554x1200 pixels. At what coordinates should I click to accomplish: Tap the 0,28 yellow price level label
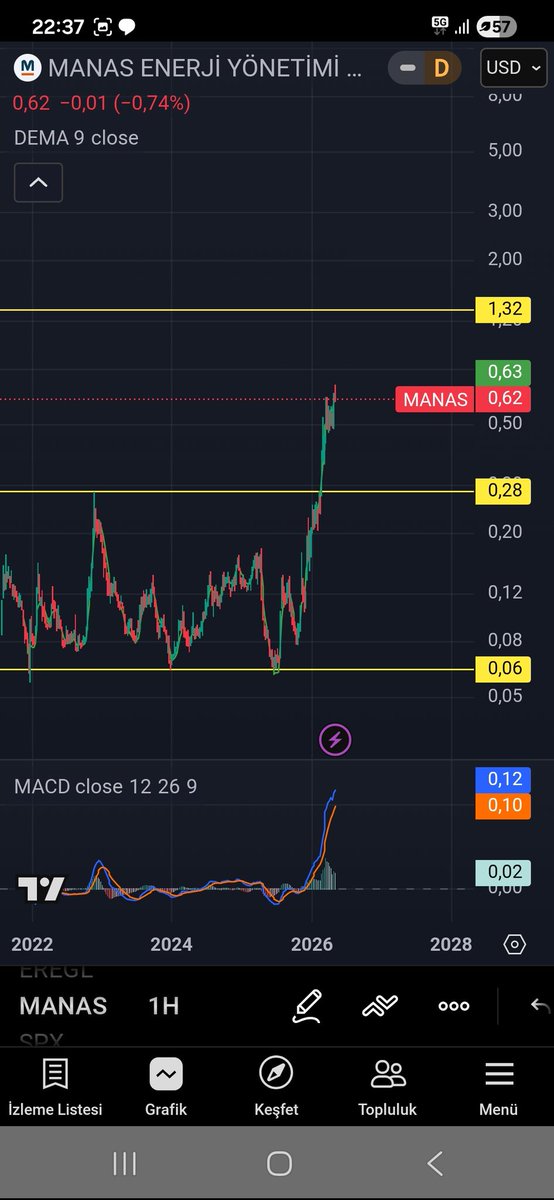pyautogui.click(x=504, y=491)
